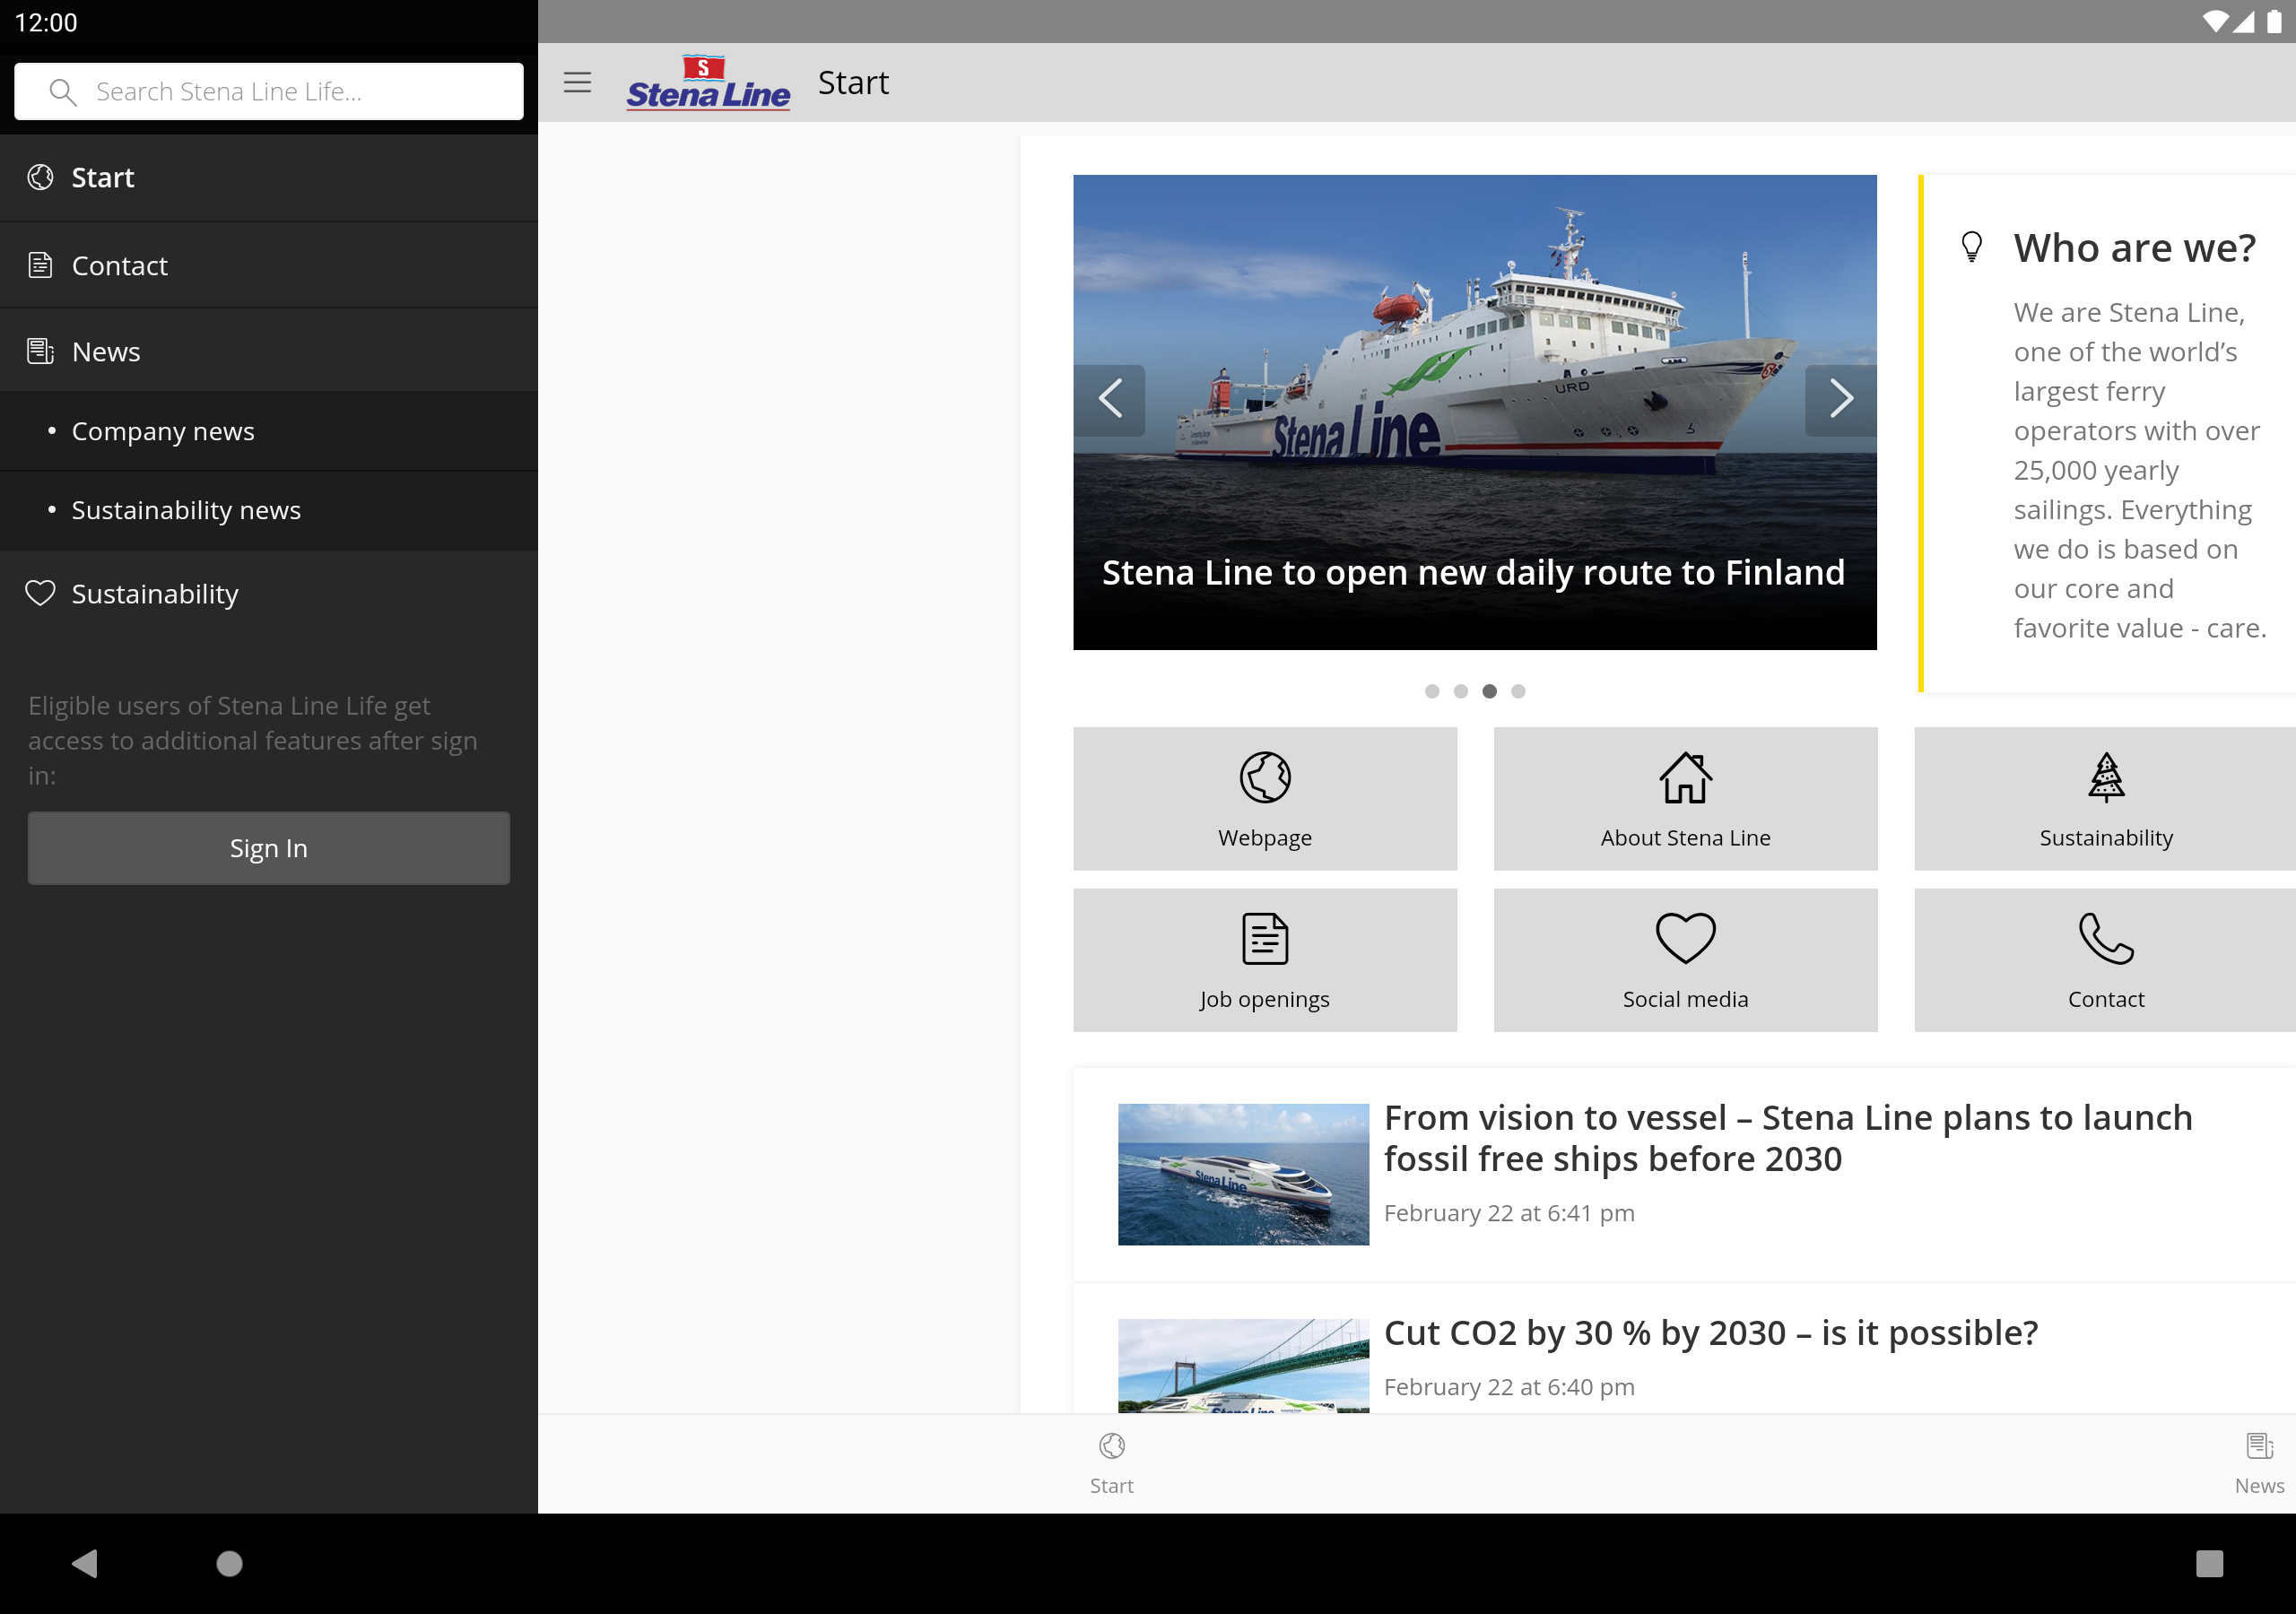Open Start in the sidebar menu
Image resolution: width=2296 pixels, height=1614 pixels.
(269, 178)
